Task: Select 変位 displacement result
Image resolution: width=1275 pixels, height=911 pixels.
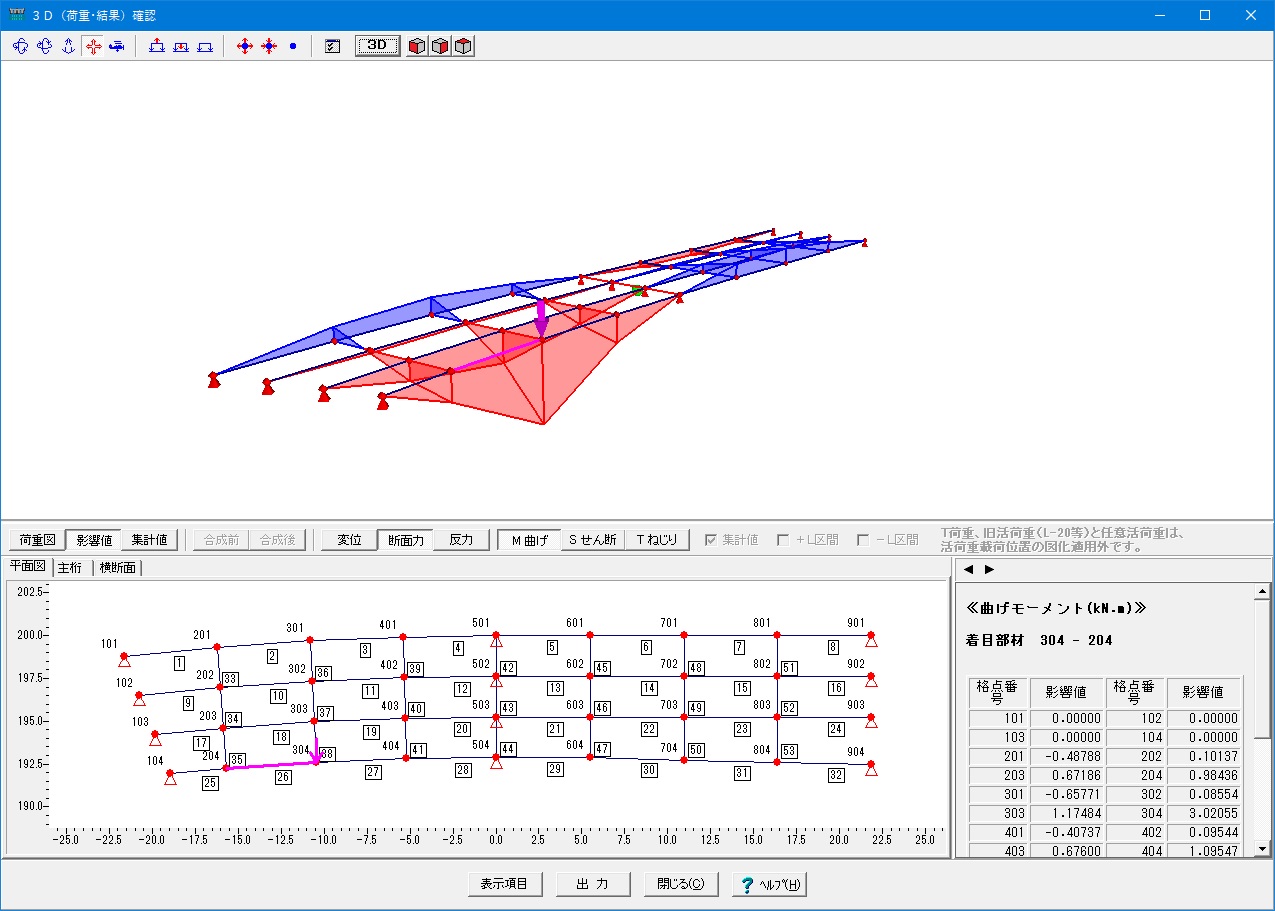Action: click(349, 540)
